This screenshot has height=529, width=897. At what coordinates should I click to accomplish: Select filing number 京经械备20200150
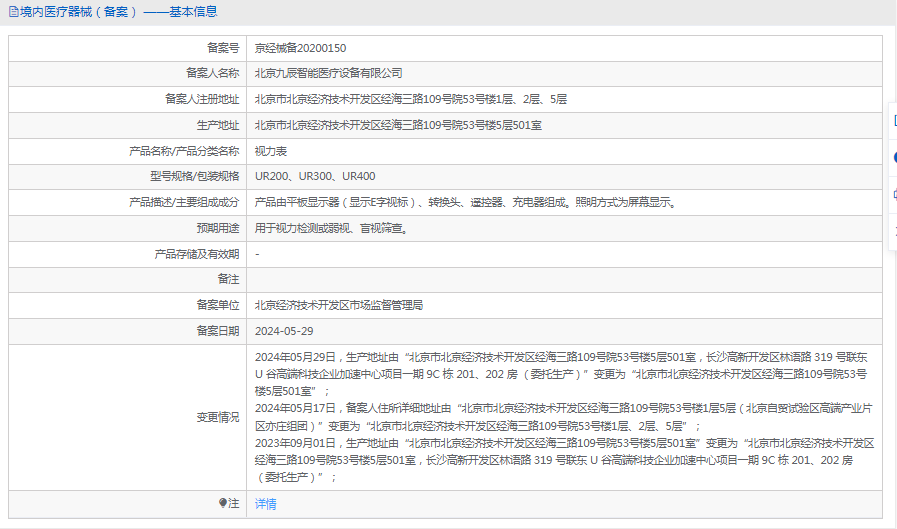(300, 48)
